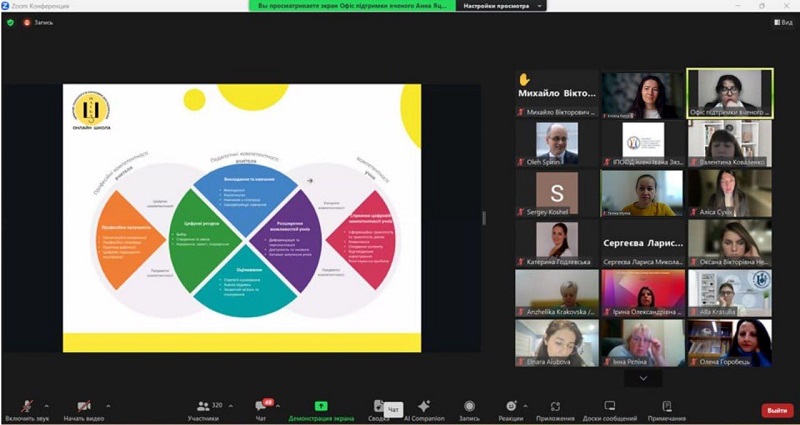Select Офіс підтримки вченого speaker tile

[x=730, y=94]
